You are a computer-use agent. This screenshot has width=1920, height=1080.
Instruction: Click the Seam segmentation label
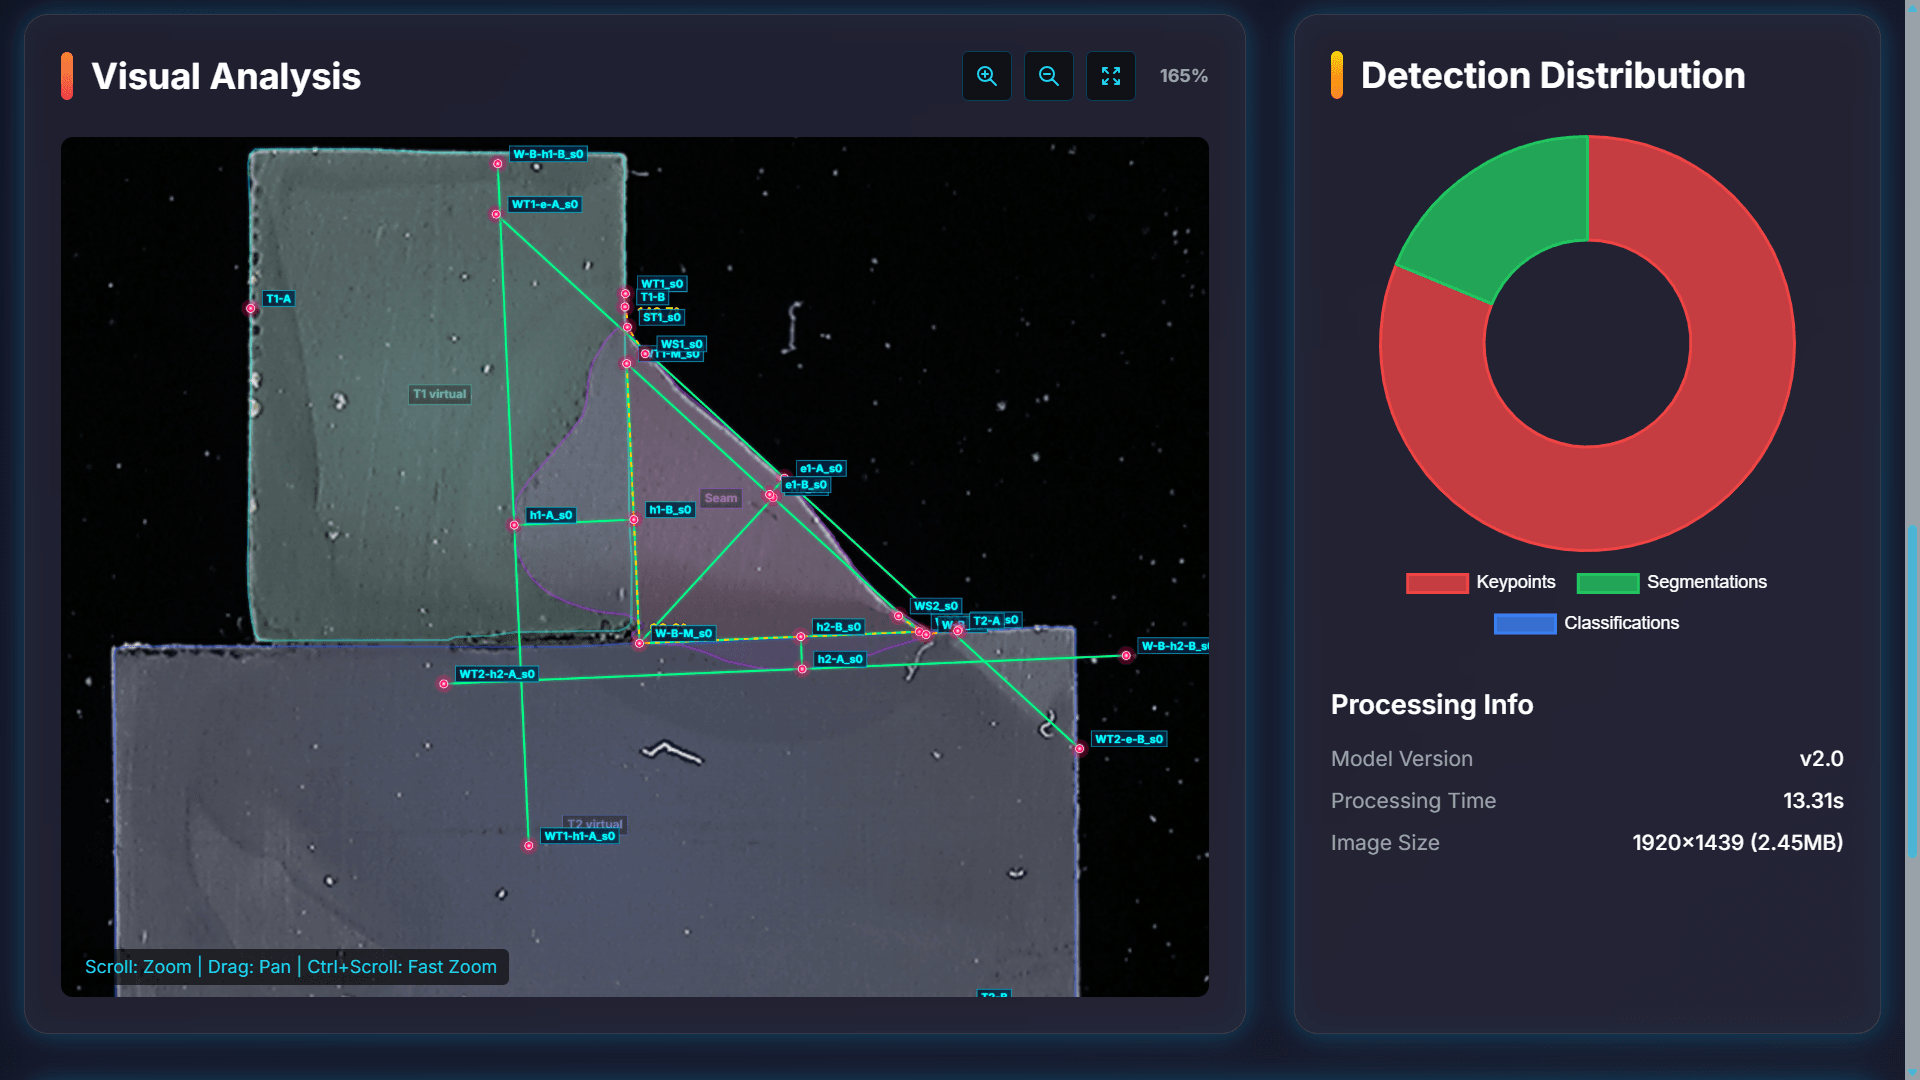point(721,497)
